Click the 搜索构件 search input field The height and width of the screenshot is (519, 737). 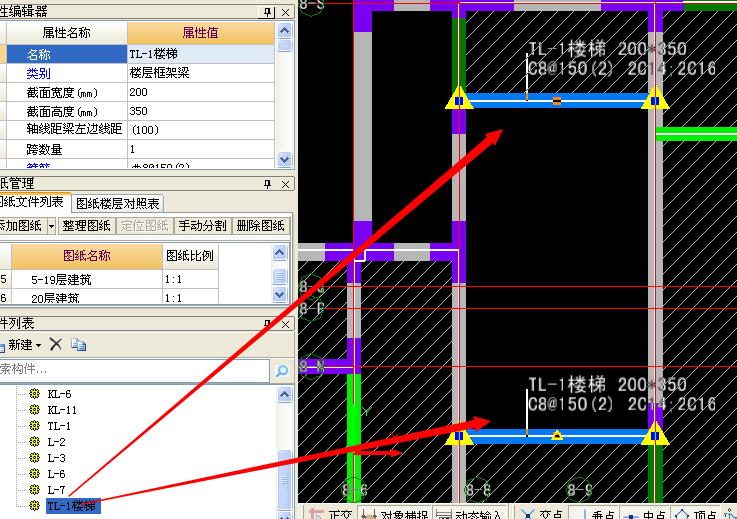pyautogui.click(x=134, y=370)
